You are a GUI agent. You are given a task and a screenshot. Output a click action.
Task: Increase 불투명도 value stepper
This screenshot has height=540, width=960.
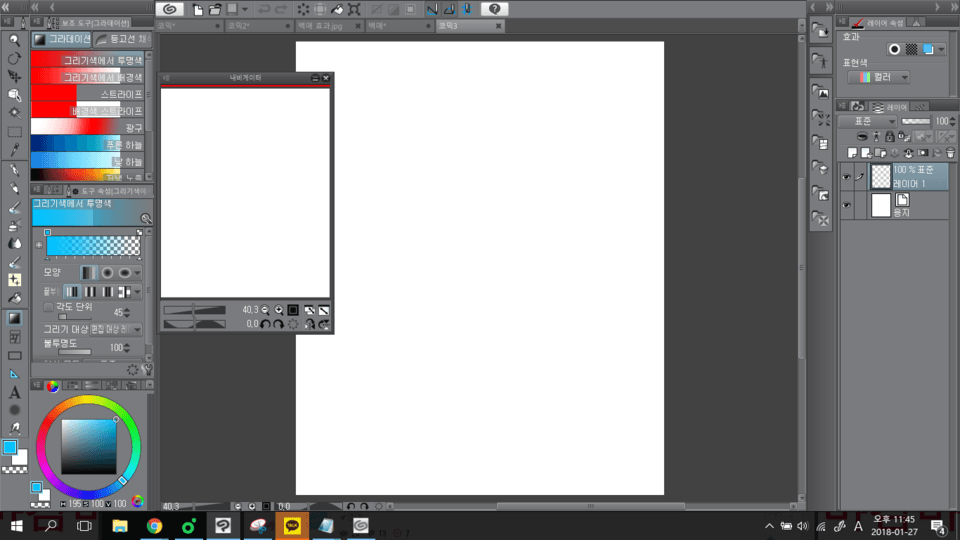(x=127, y=345)
